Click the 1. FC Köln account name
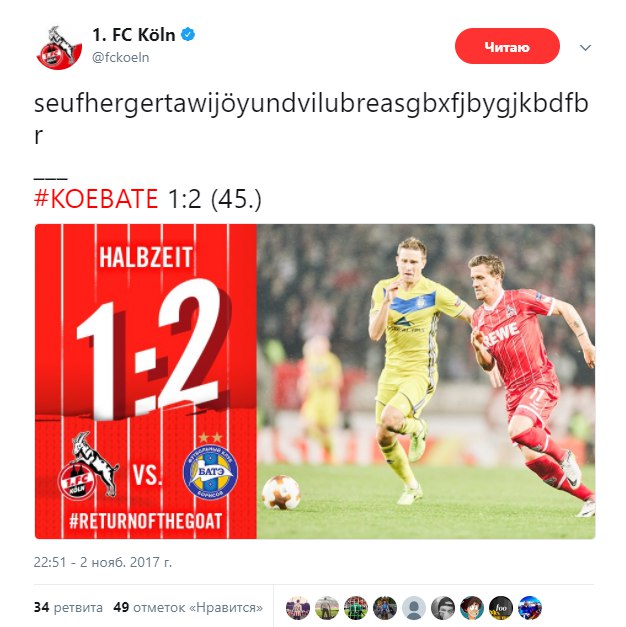The image size is (626, 627). (x=134, y=35)
